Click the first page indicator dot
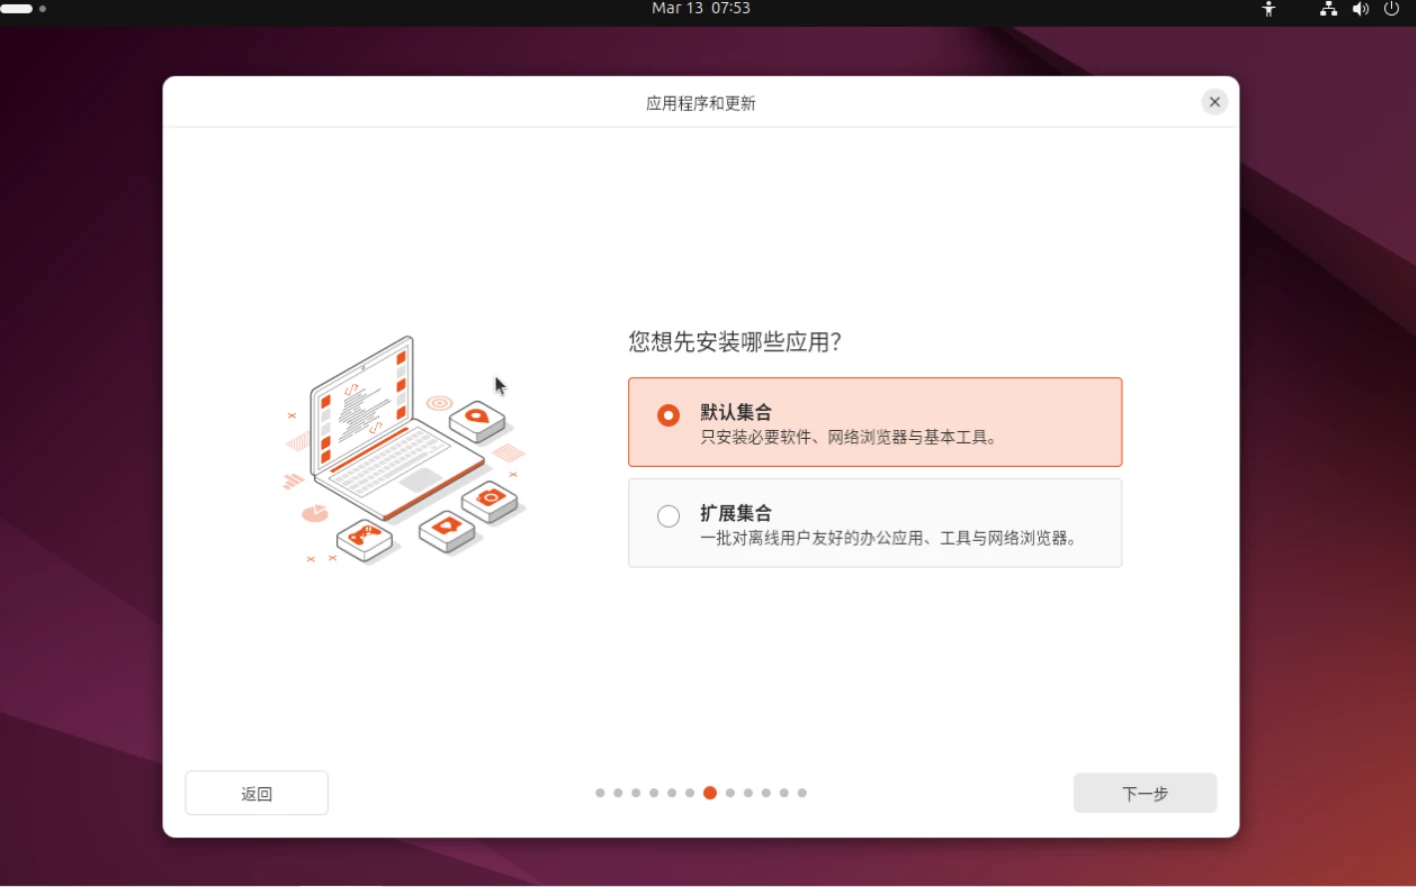This screenshot has height=887, width=1416. 600,793
